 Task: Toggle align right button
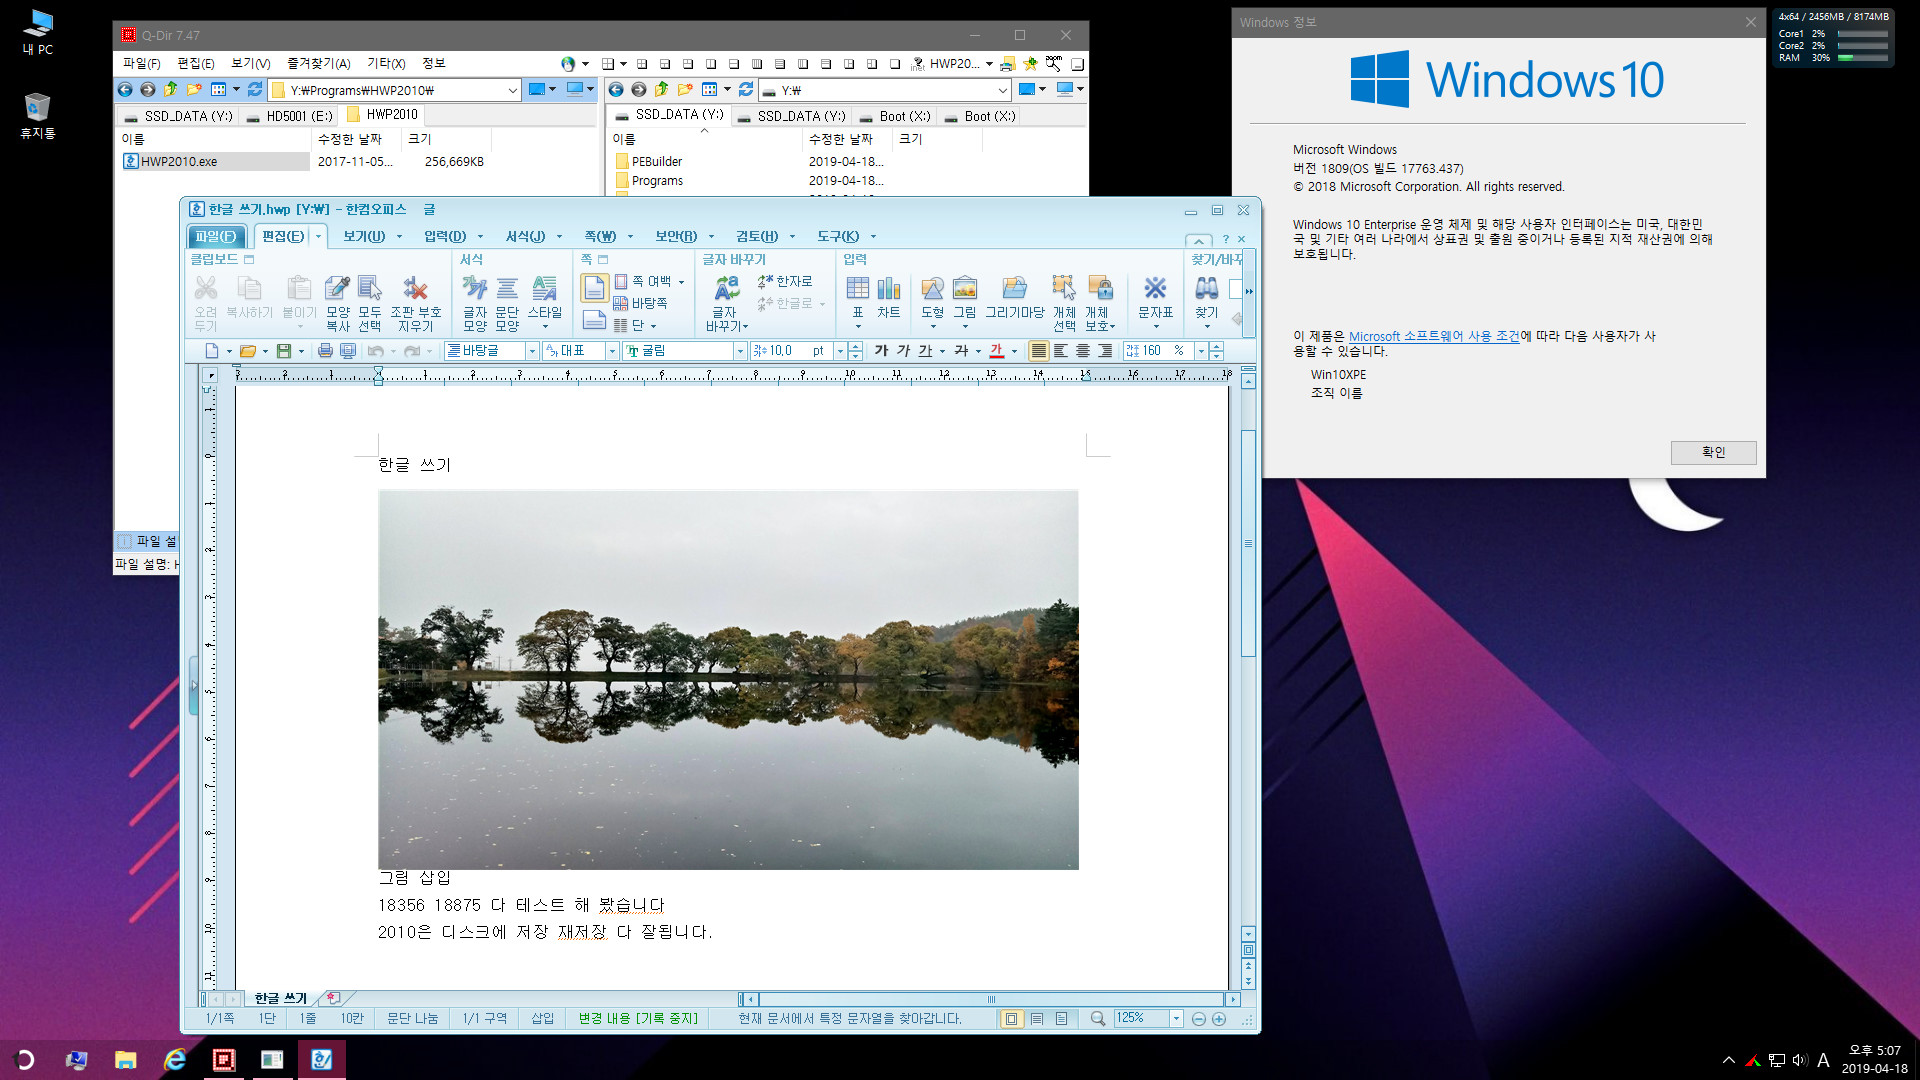(1105, 351)
